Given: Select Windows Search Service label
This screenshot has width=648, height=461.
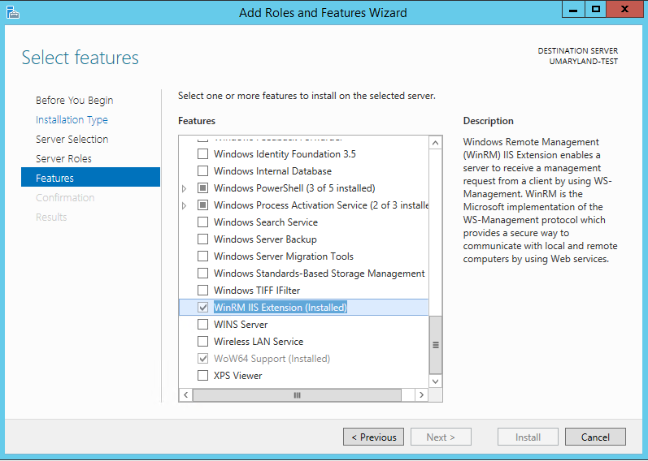Looking at the screenshot, I should coord(266,222).
